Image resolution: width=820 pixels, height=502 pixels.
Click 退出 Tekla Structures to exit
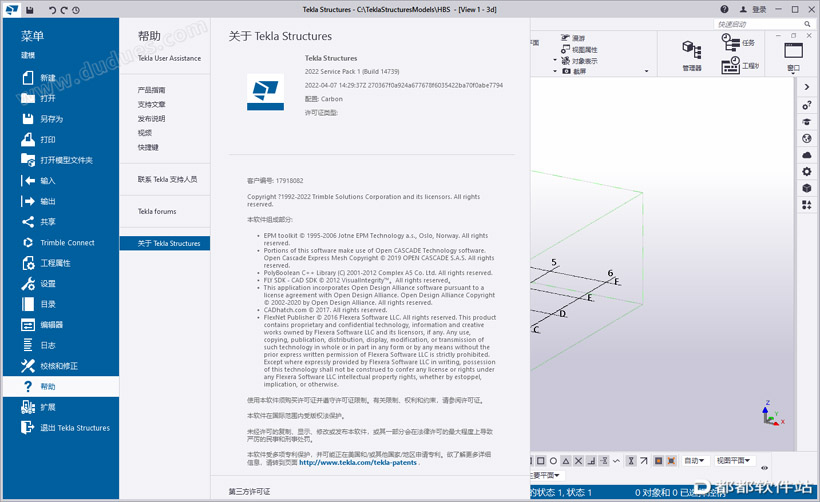(61, 428)
